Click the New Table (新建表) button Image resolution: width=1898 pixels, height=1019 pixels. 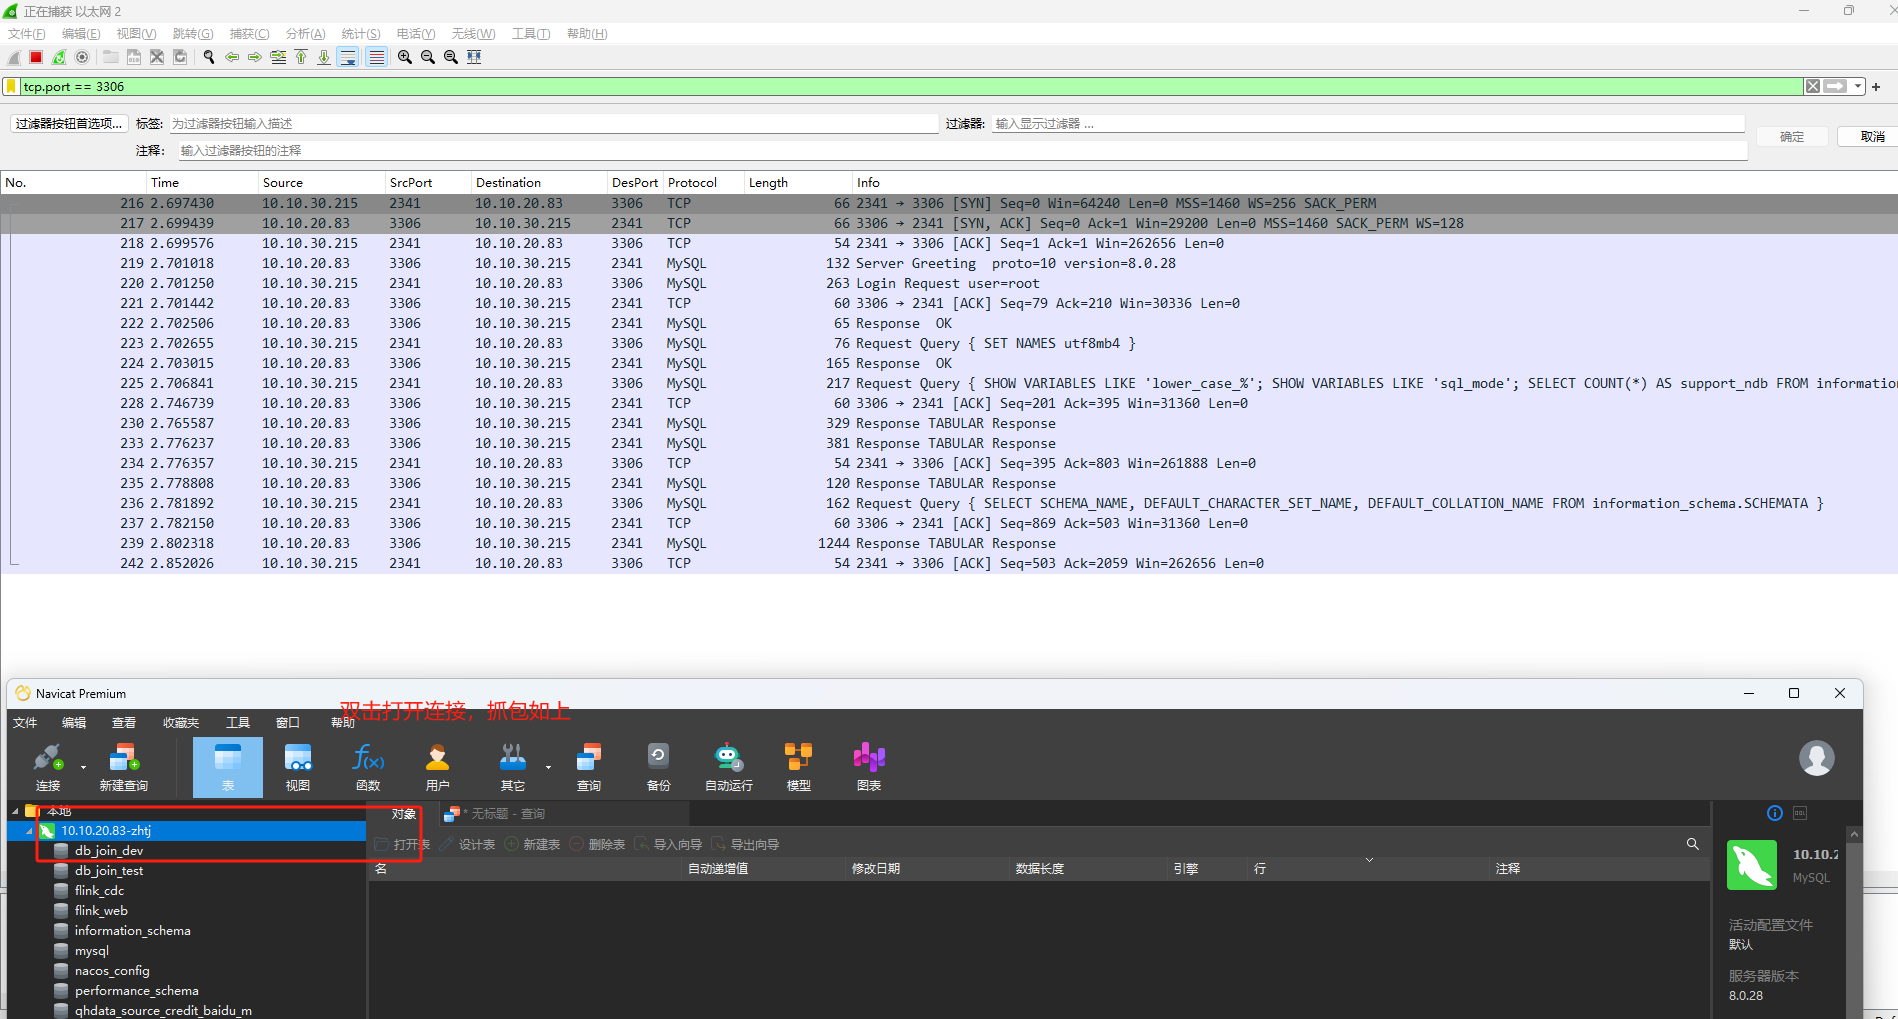click(533, 845)
